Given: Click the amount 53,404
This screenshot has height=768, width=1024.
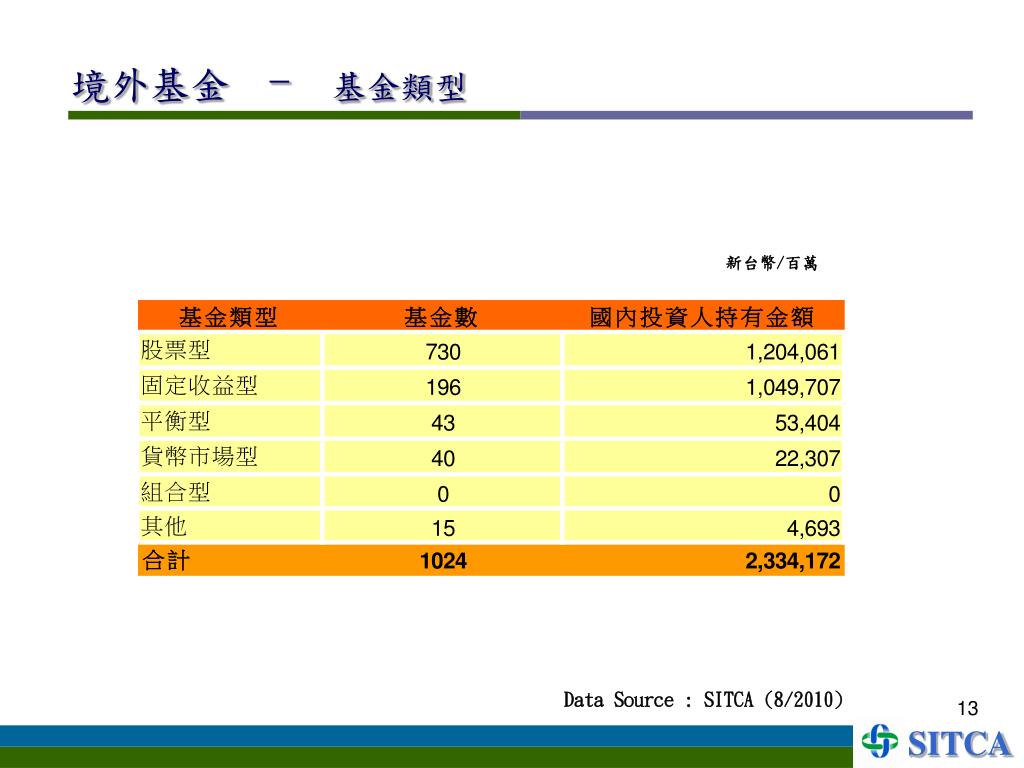Looking at the screenshot, I should coord(807,423).
